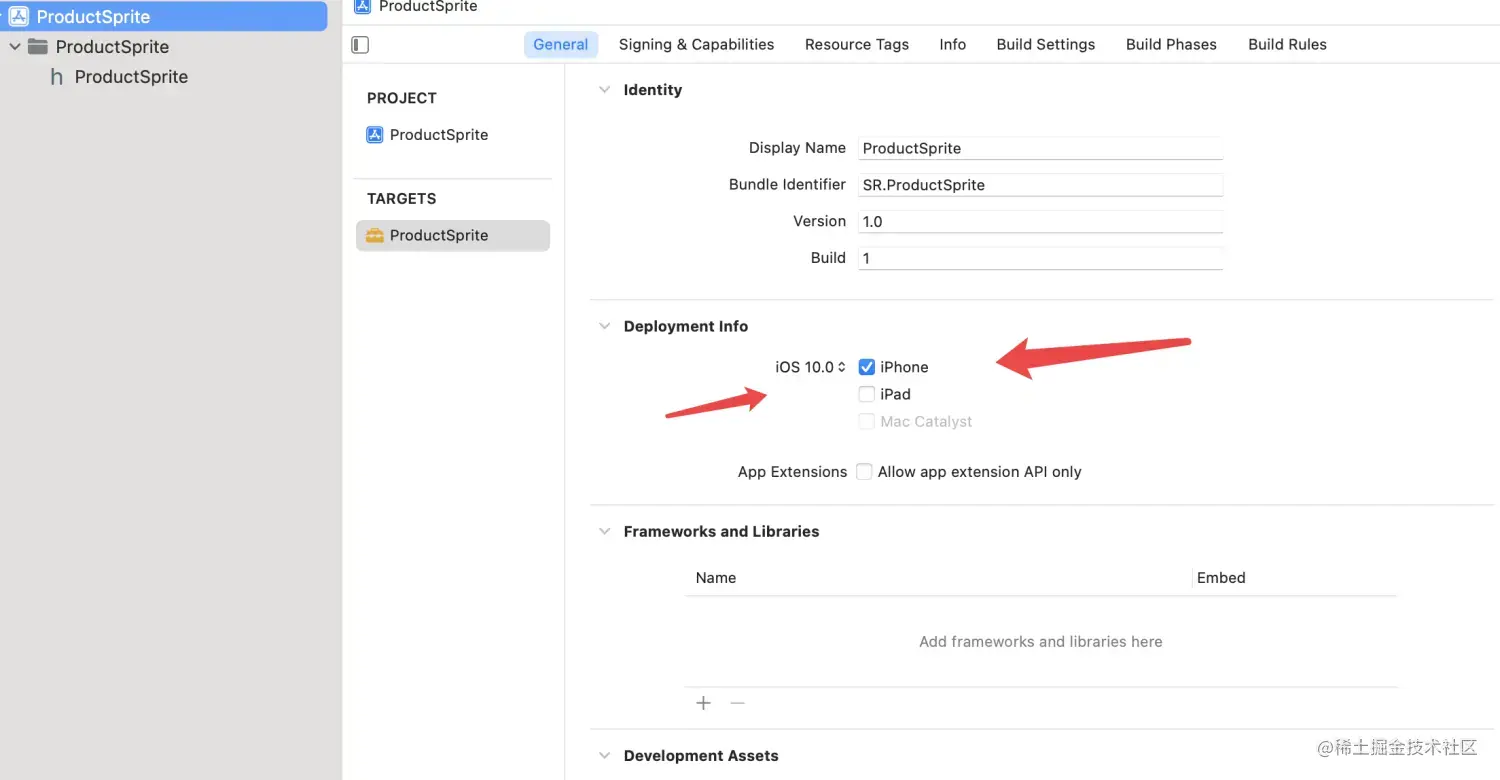Open the Build Phases tab
This screenshot has height=780, width=1500.
point(1171,44)
